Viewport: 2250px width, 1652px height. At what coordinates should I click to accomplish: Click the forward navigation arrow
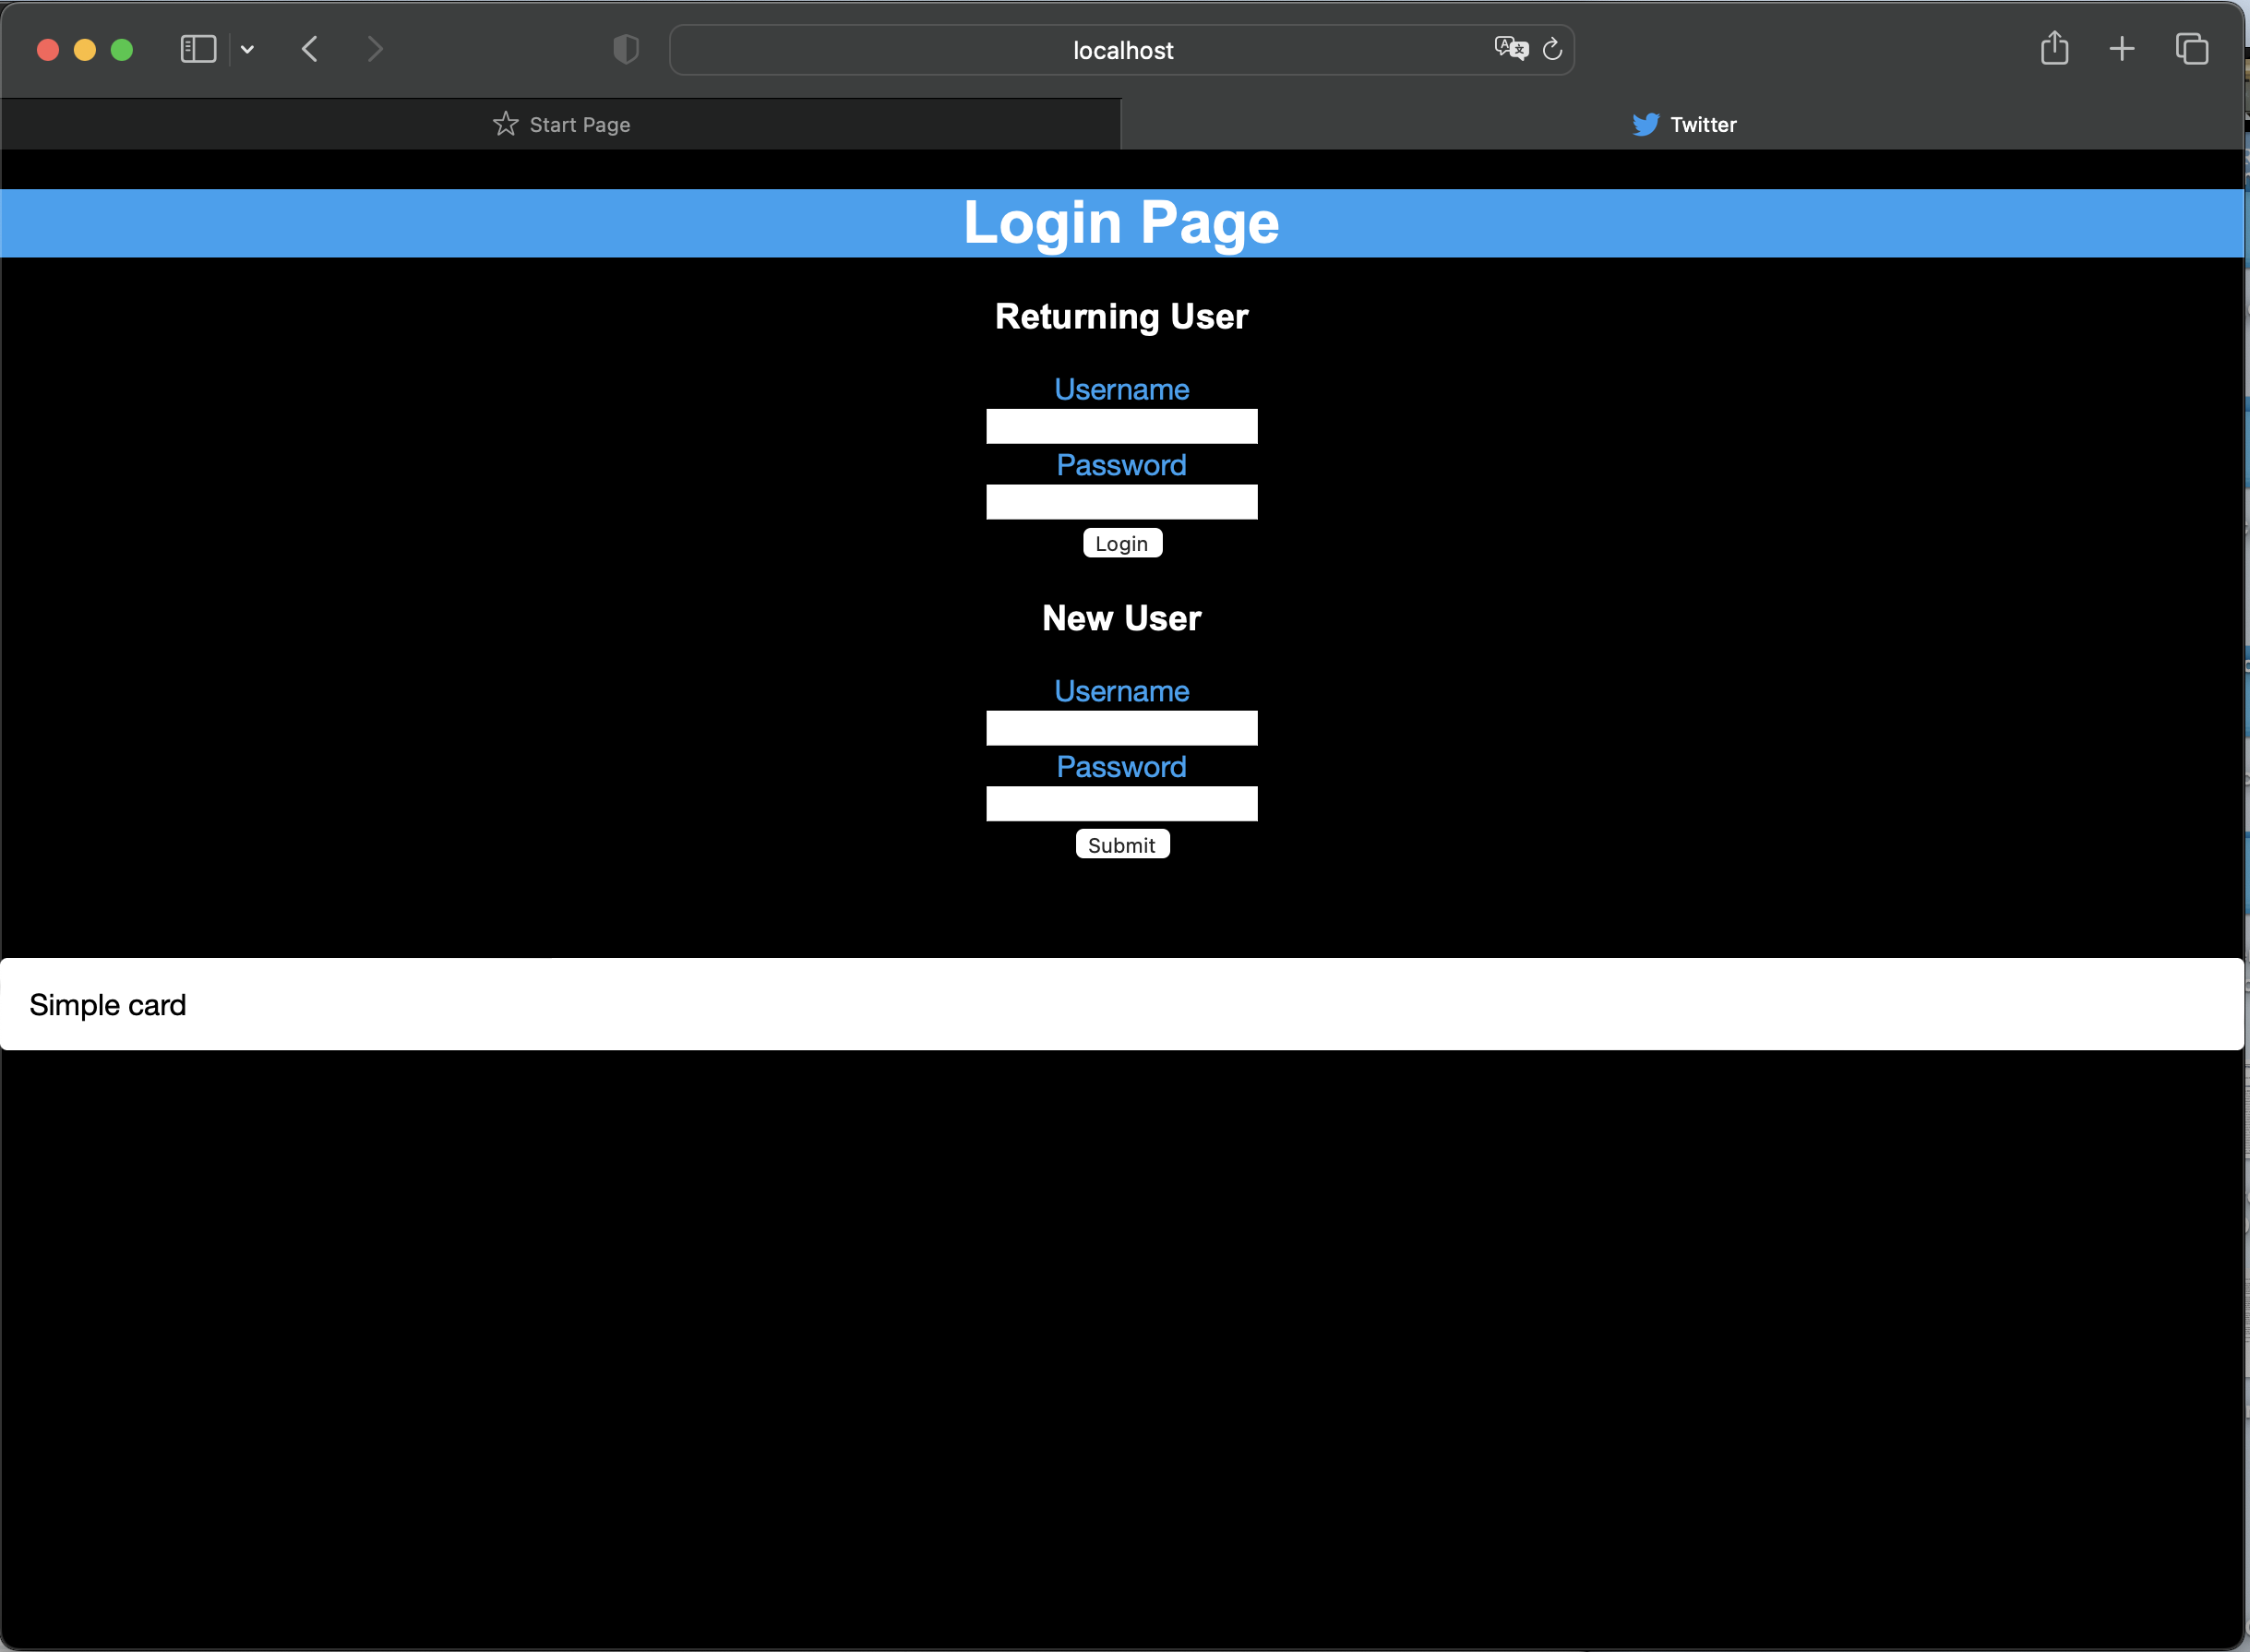[x=375, y=49]
